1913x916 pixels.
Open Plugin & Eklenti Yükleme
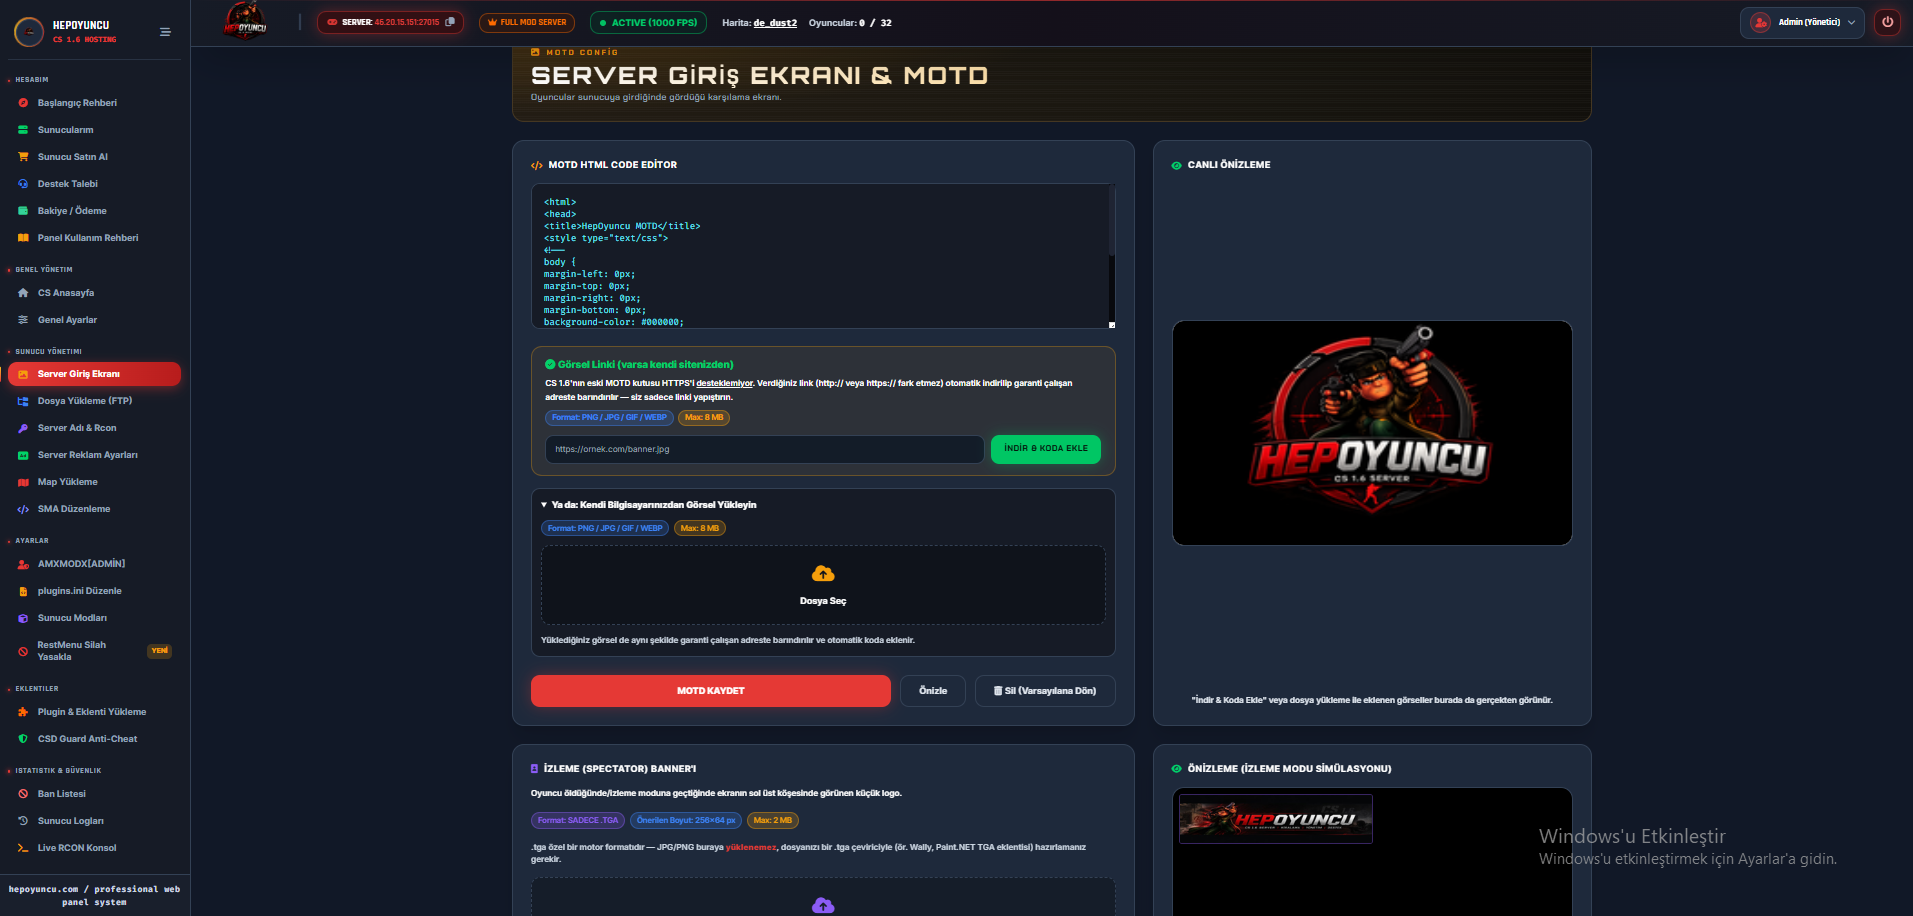click(x=91, y=712)
